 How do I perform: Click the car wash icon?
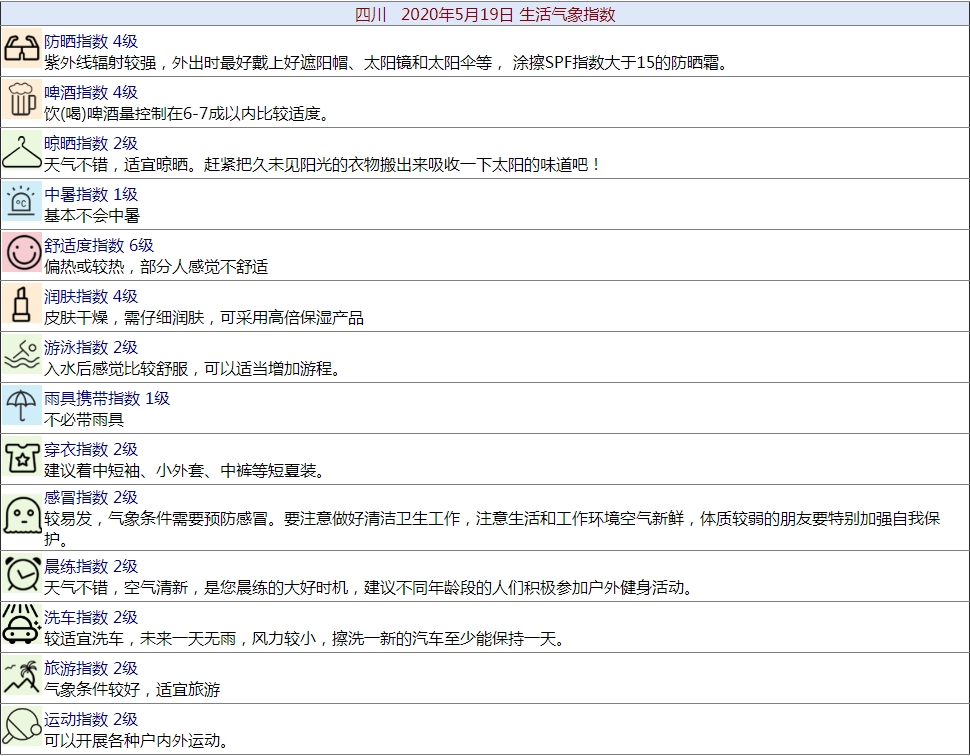(x=22, y=627)
